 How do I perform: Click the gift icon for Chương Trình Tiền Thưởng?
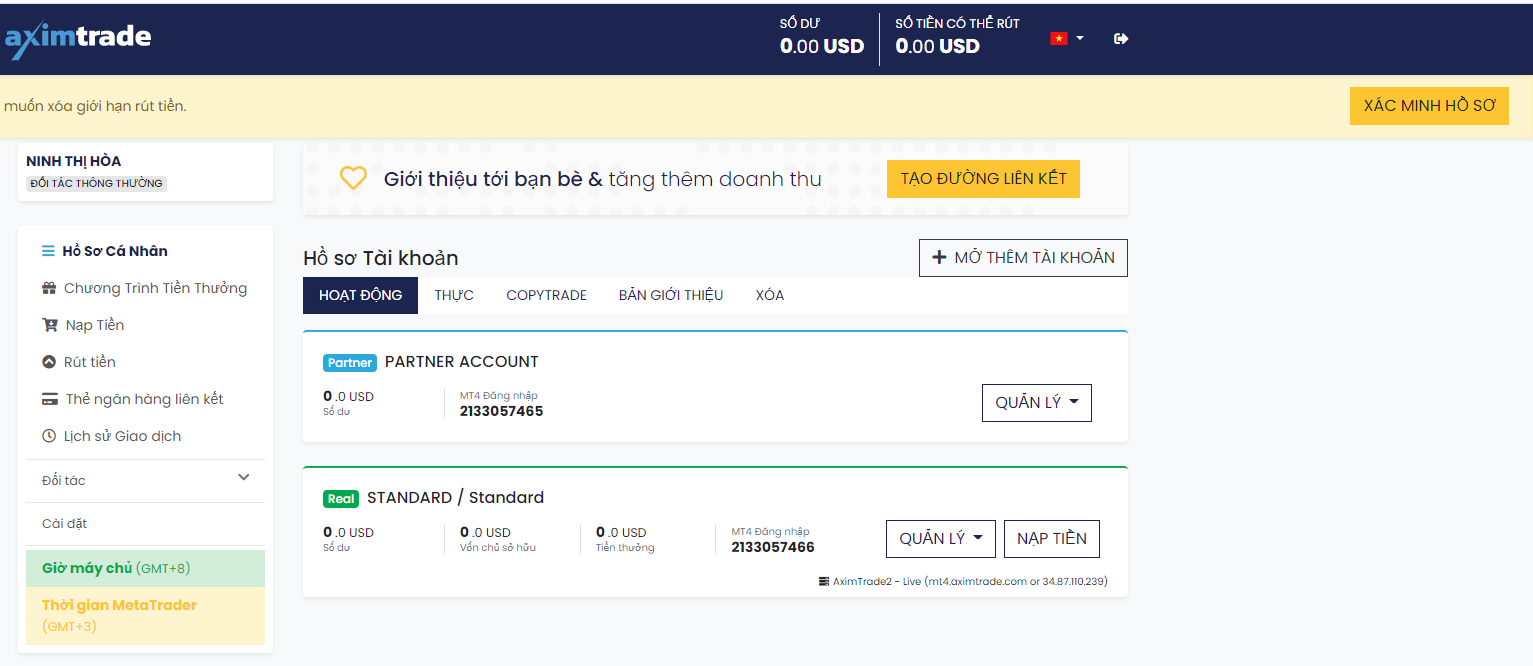(49, 288)
